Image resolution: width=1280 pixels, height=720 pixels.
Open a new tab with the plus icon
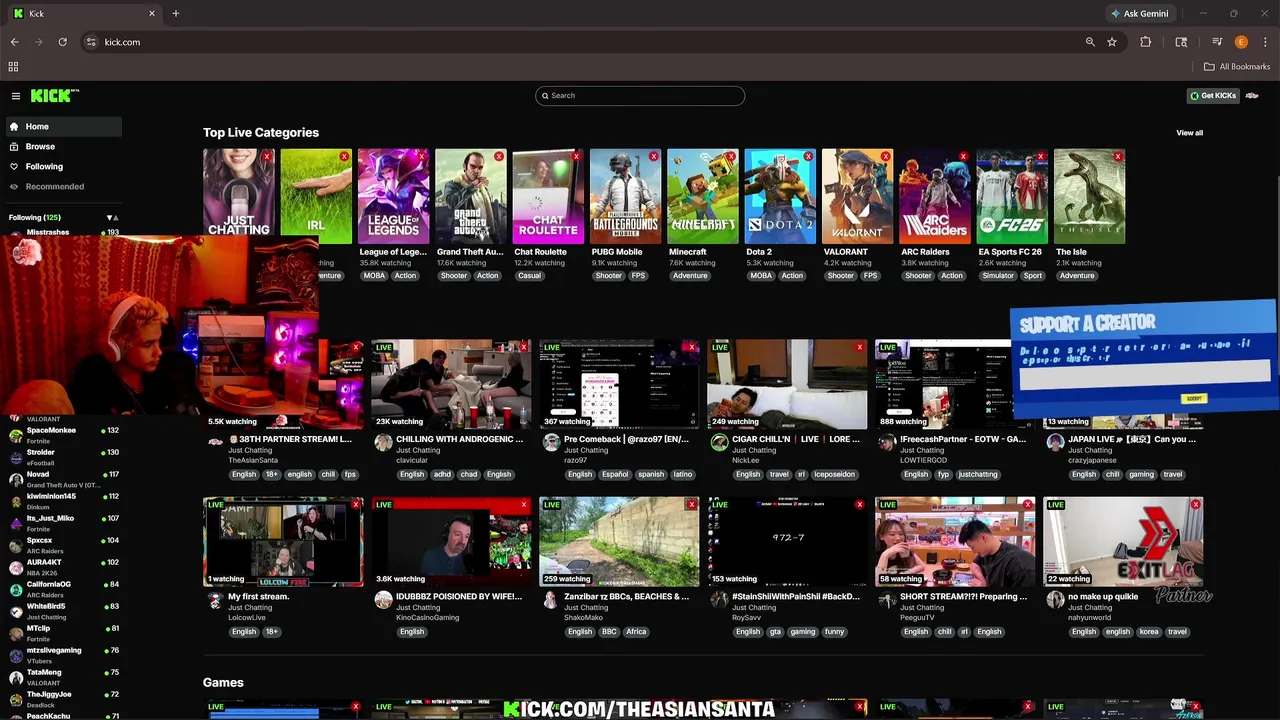click(x=176, y=14)
